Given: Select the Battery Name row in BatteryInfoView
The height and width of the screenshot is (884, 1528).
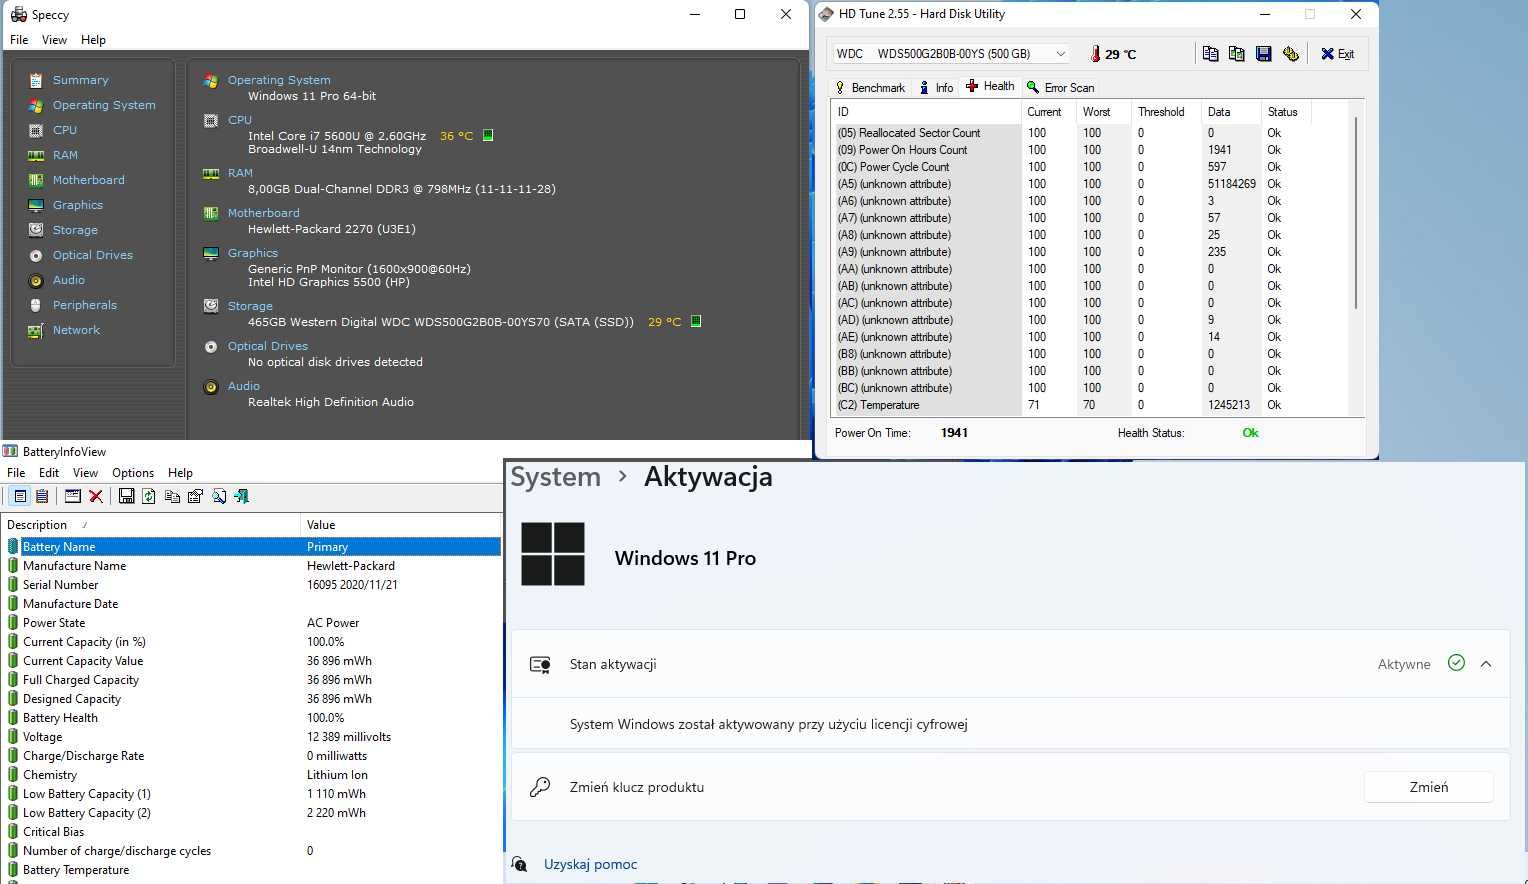Looking at the screenshot, I should [x=251, y=547].
